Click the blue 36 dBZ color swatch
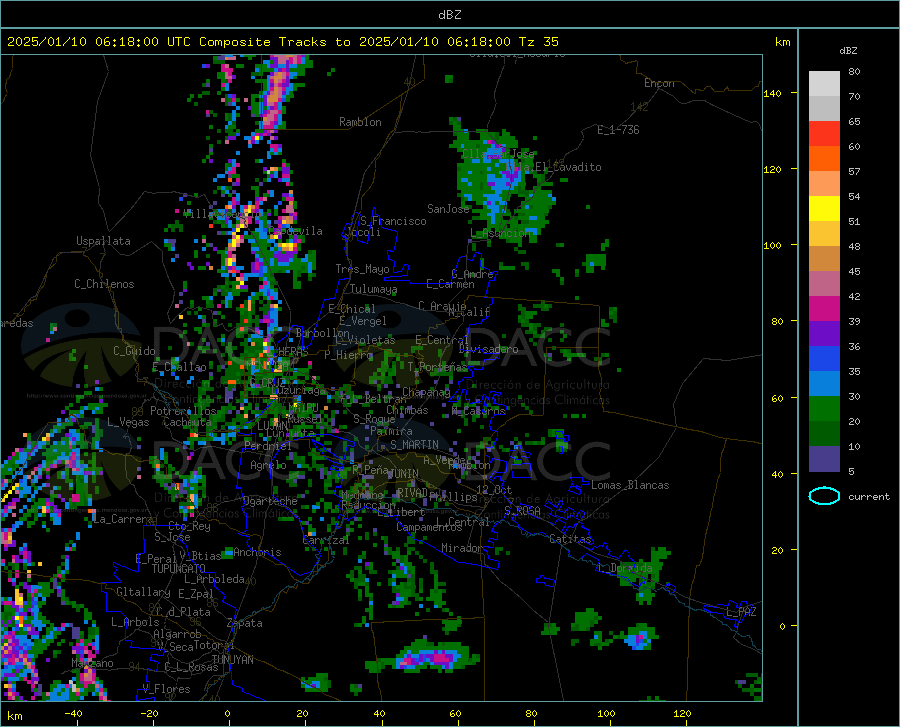The width and height of the screenshot is (900, 727). [824, 359]
